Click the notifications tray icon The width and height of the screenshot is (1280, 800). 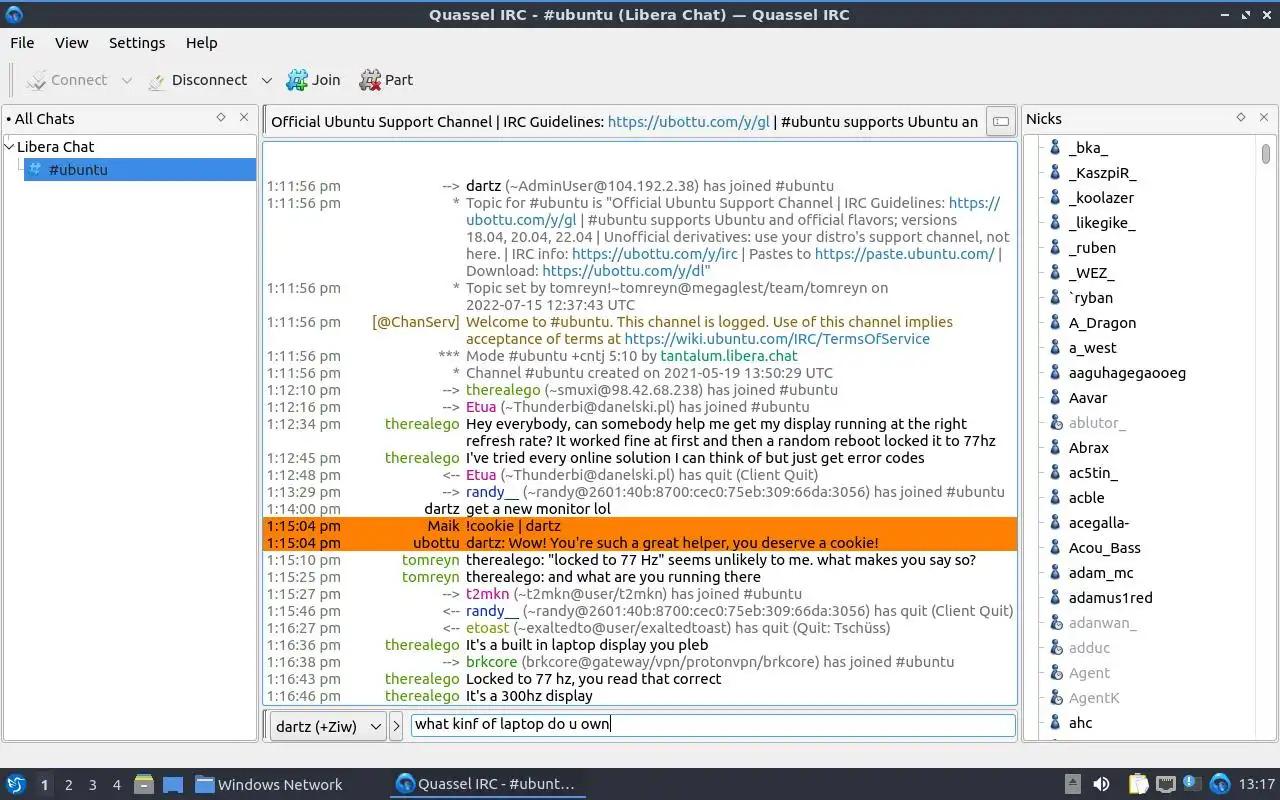(1192, 784)
